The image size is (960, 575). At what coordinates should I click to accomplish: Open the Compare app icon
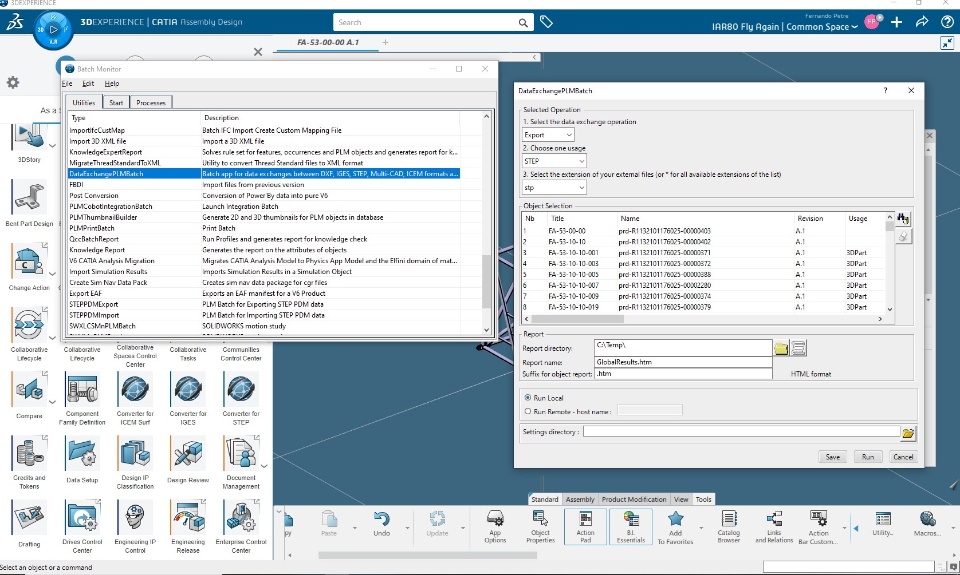29,389
